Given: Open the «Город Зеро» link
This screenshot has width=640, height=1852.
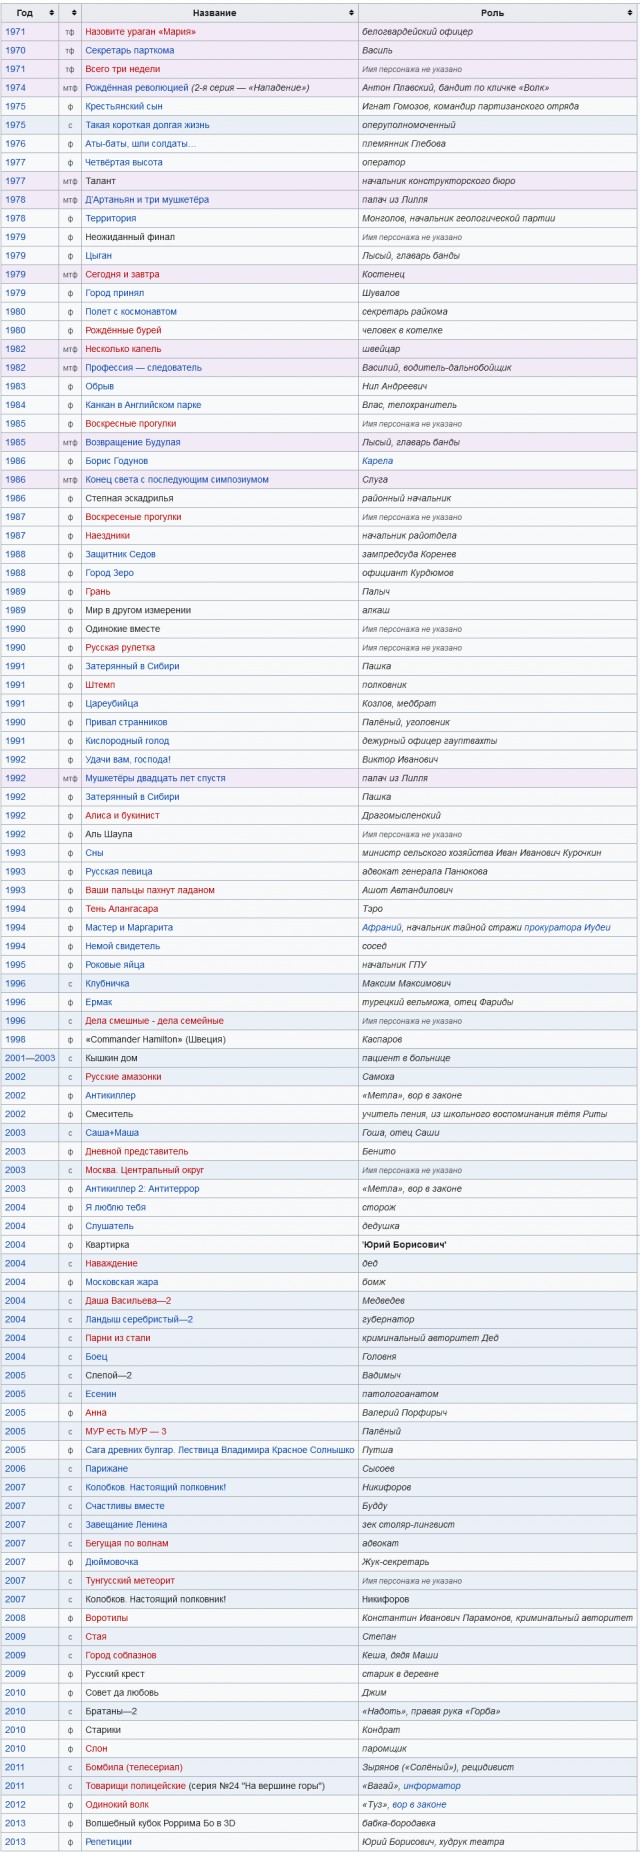Looking at the screenshot, I should click(x=109, y=573).
